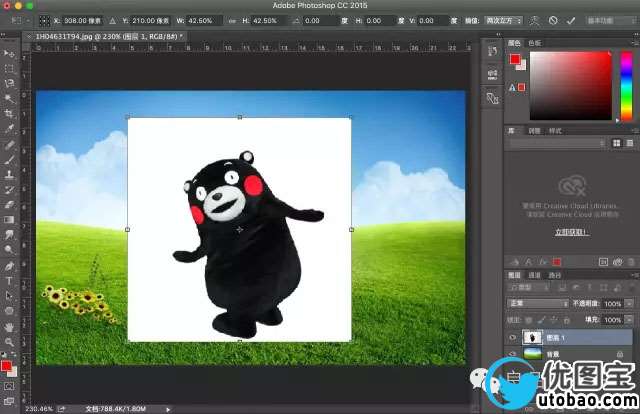
Task: Open the Libraries library selector dropdown
Action: click(556, 143)
